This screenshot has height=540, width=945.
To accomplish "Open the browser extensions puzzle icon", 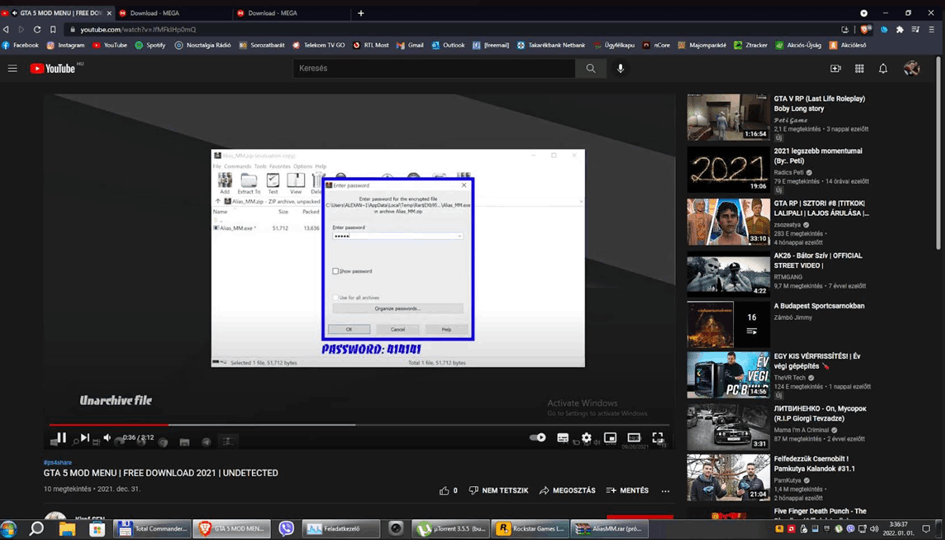I will tap(900, 29).
